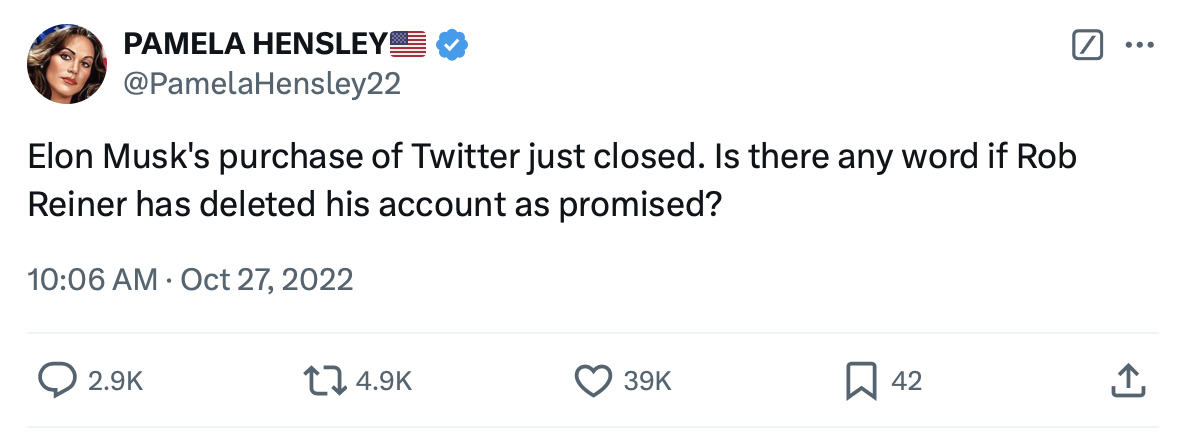Open Pamela Hensley's profile avatar picture
Screen dimensions: 1186x440
tap(67, 65)
